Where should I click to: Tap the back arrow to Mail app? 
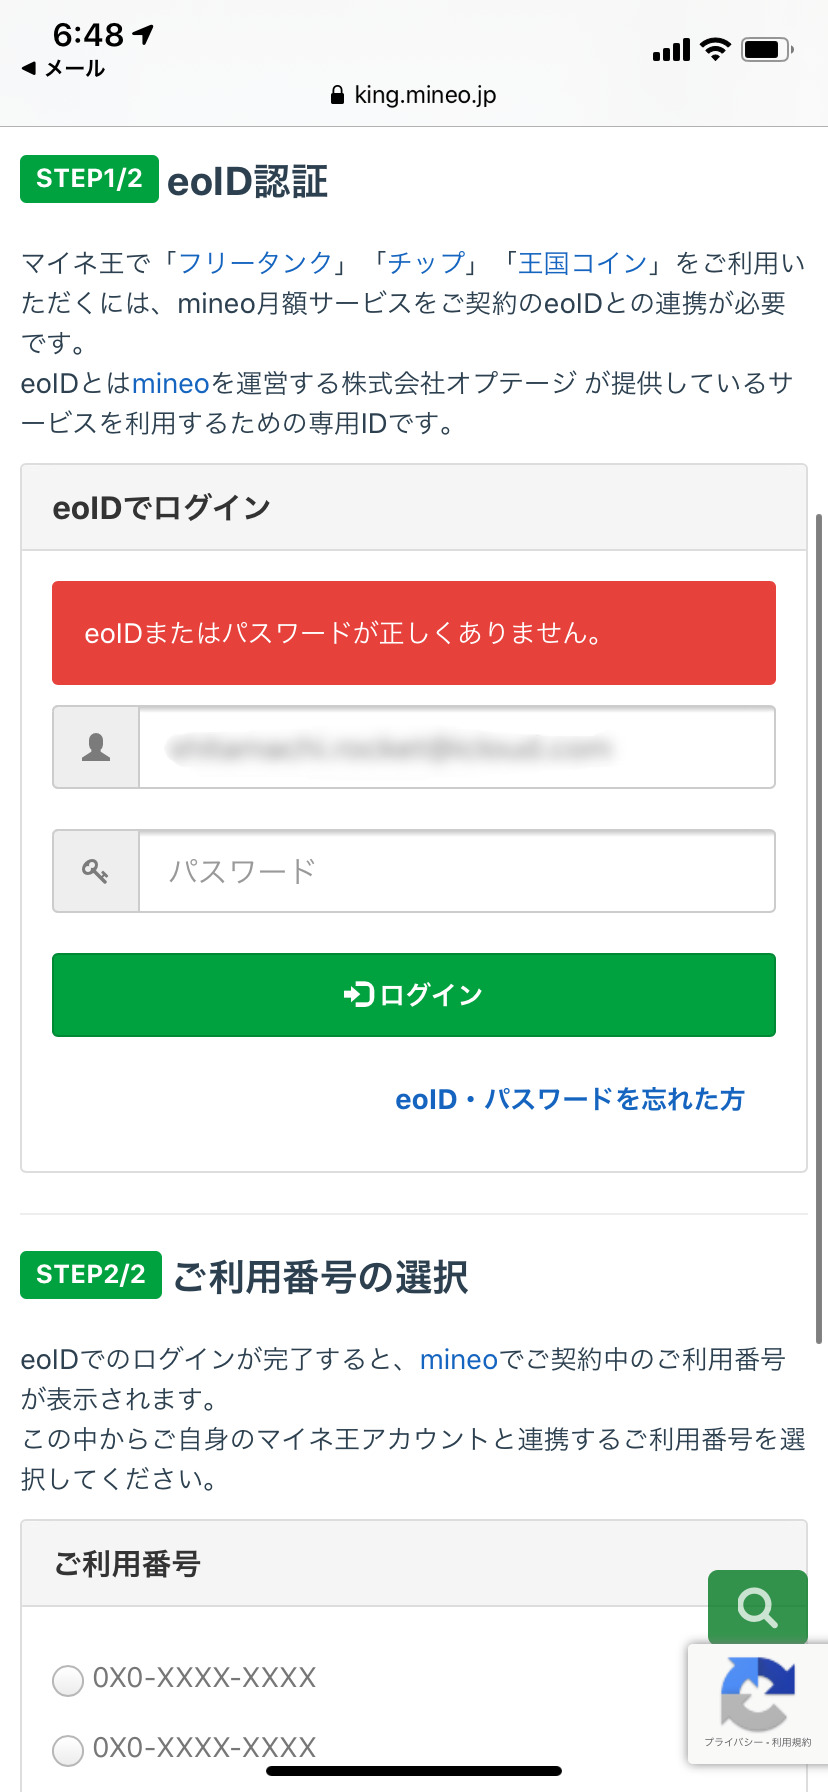pyautogui.click(x=29, y=68)
